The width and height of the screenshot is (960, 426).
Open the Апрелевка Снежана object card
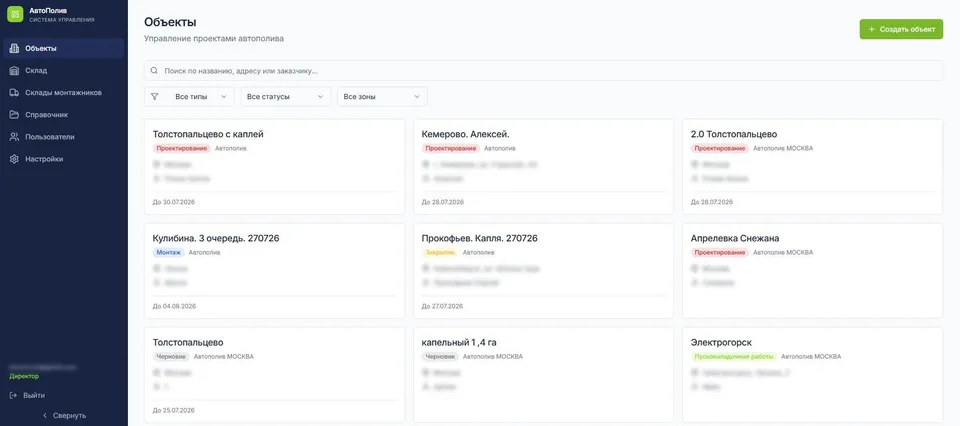click(x=812, y=271)
